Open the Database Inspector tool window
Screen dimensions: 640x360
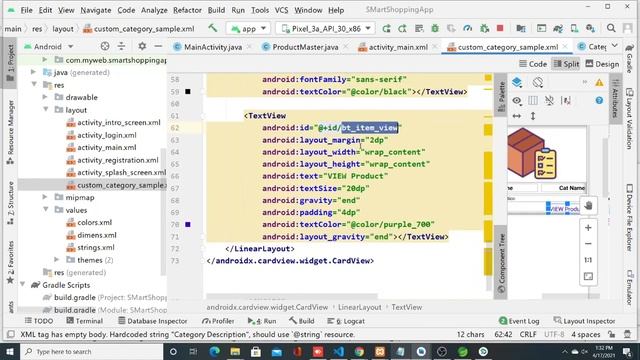click(152, 321)
